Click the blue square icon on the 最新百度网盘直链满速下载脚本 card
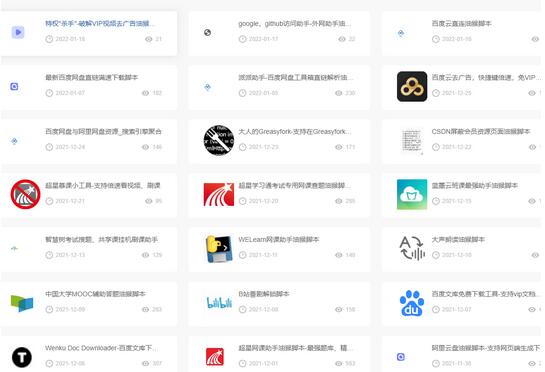The width and height of the screenshot is (545, 372). tap(14, 86)
